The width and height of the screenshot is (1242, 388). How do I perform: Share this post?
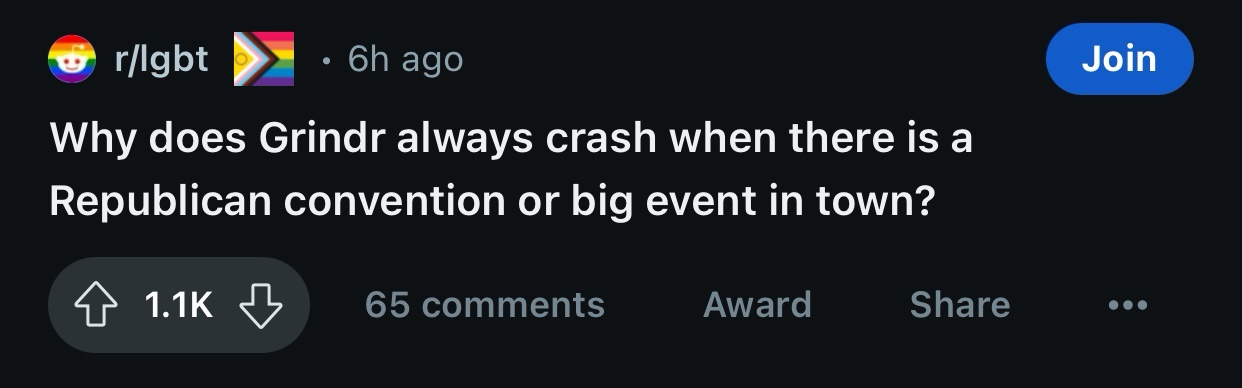tap(960, 304)
